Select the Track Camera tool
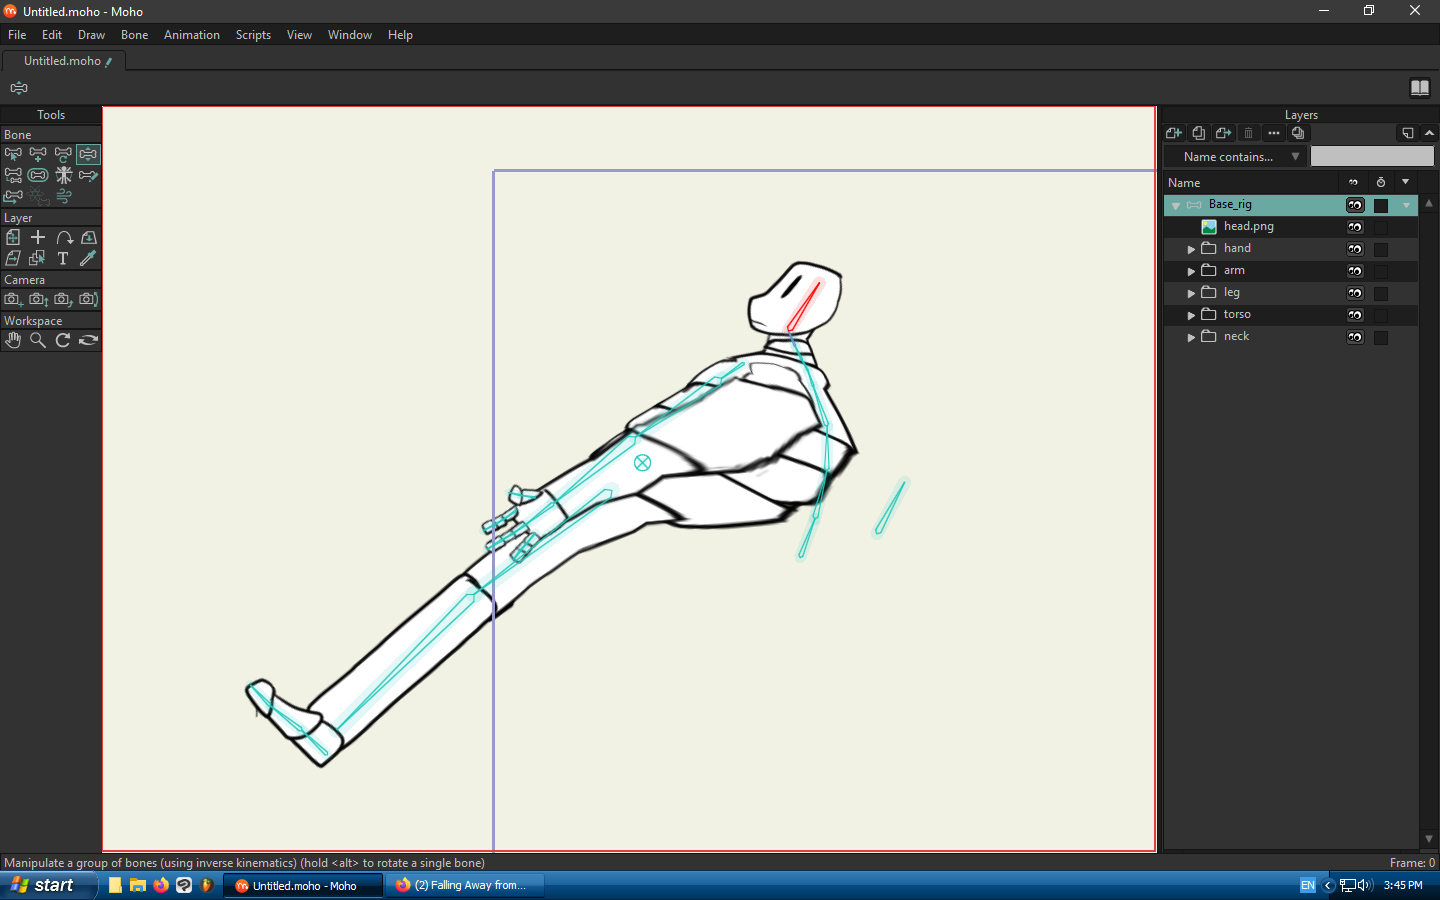1440x900 pixels. 13,299
